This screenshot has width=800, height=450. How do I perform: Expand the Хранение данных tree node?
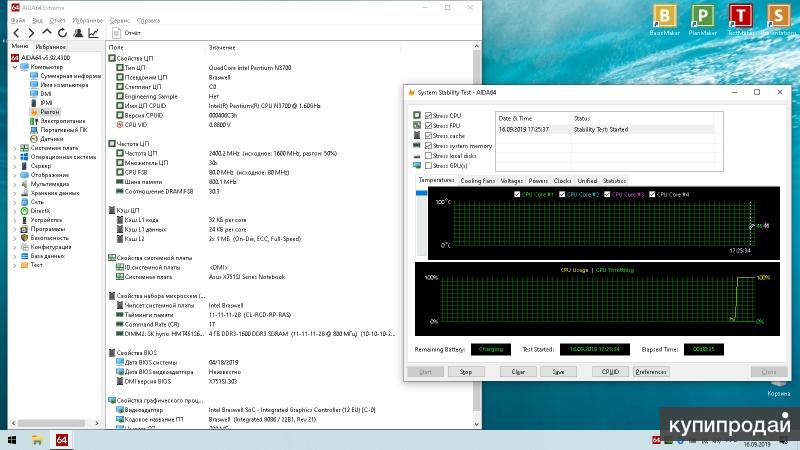15,193
